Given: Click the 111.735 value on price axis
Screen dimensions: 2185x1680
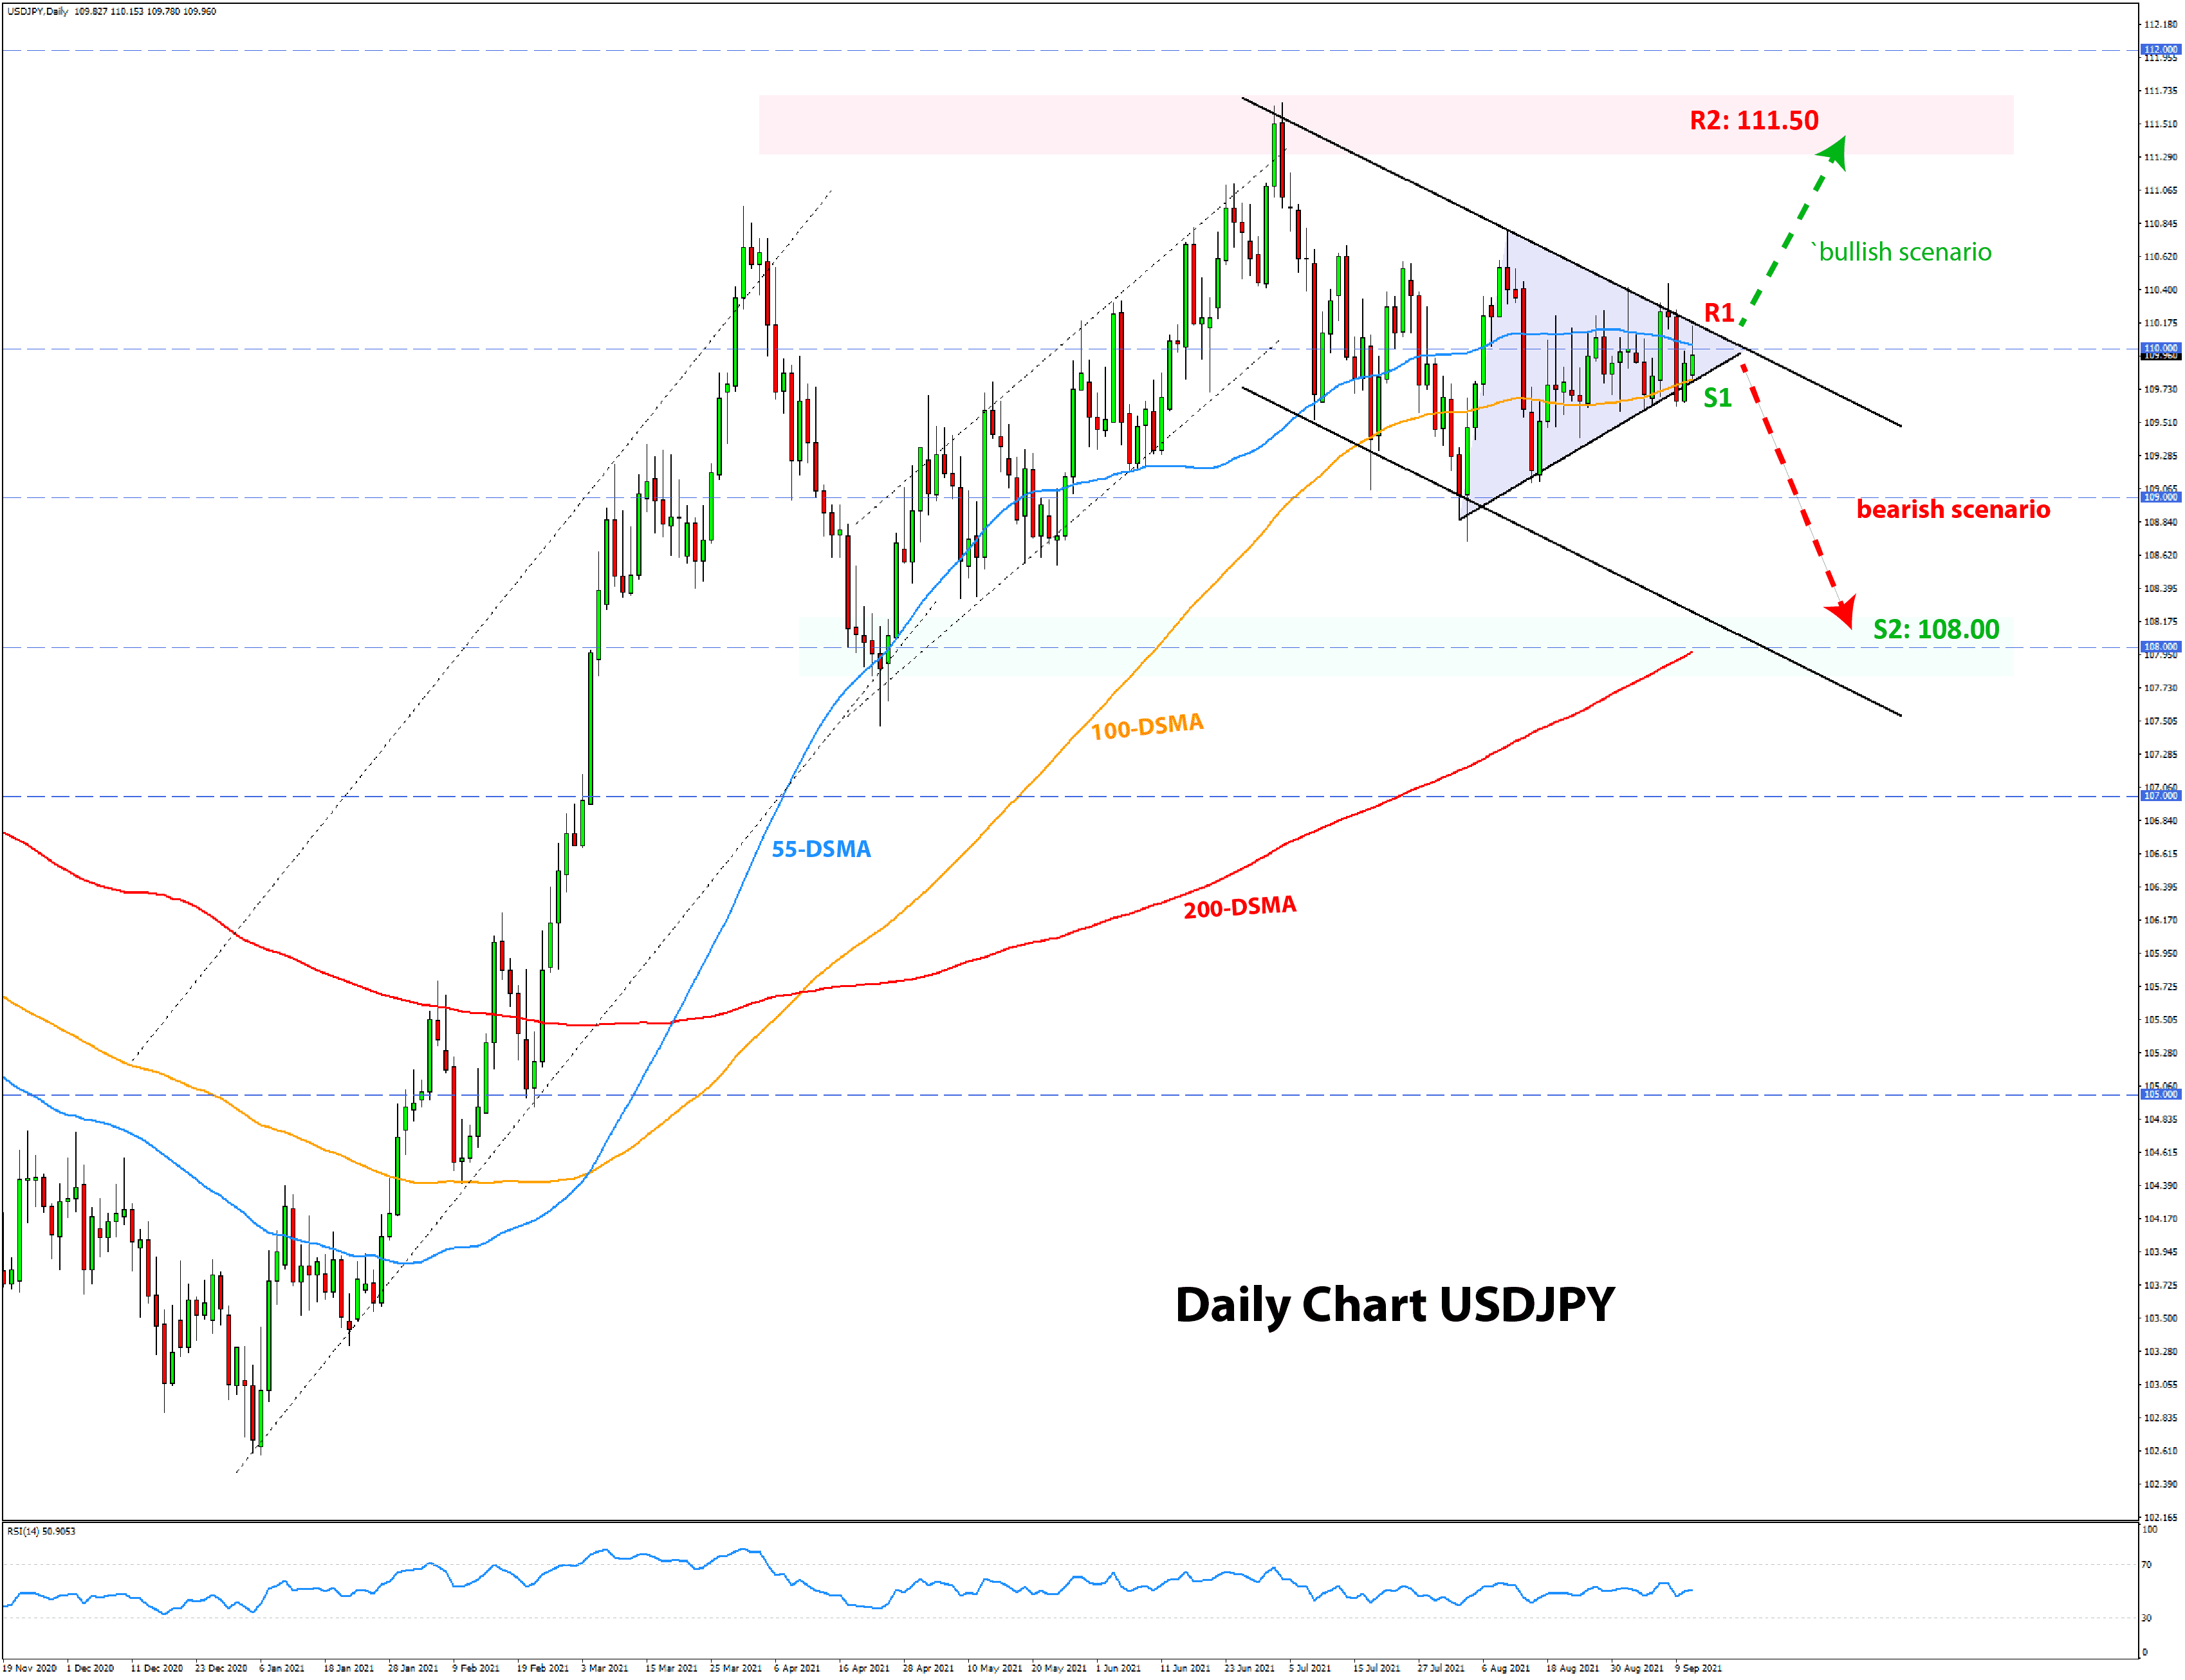Looking at the screenshot, I should point(2160,91).
